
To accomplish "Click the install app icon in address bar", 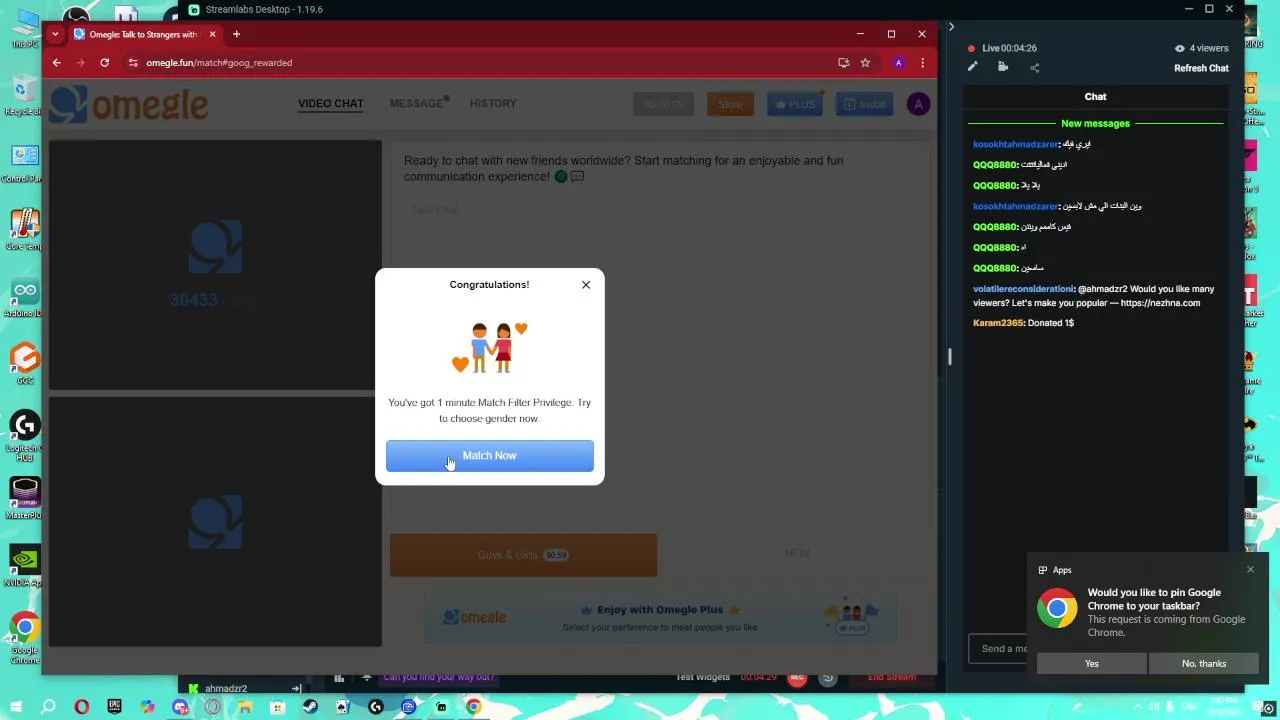I will 843,62.
